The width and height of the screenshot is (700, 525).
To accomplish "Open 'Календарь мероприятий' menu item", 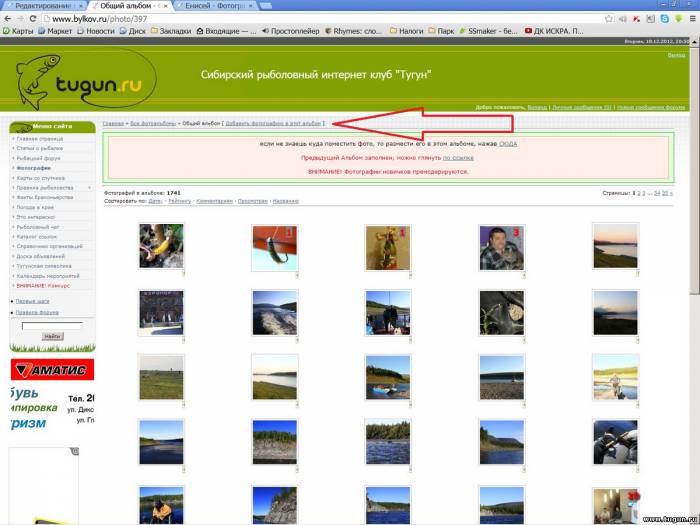I will click(x=48, y=276).
